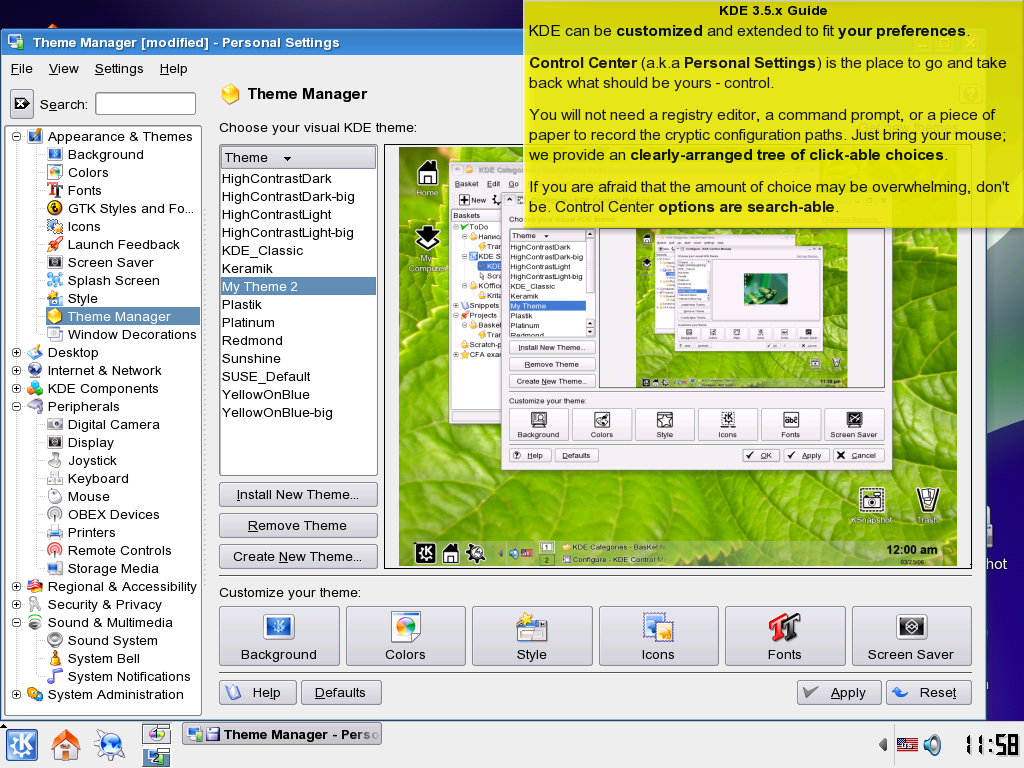Open the Home folder panel icon
1024x768 pixels.
(x=66, y=745)
